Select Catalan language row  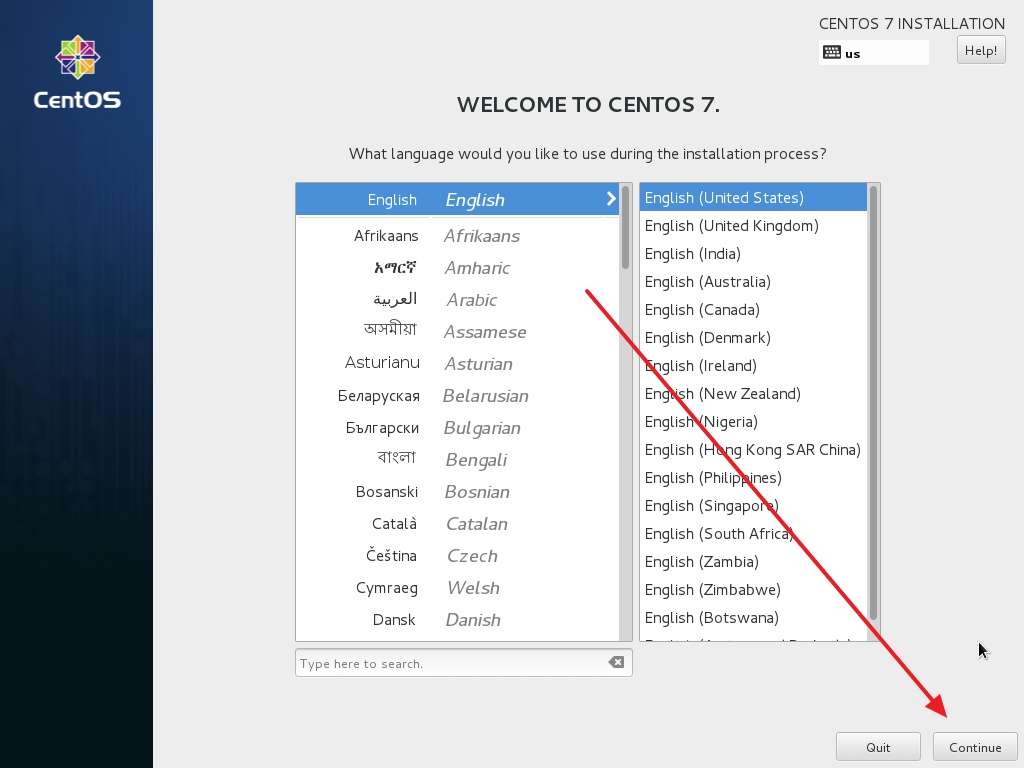(x=457, y=524)
